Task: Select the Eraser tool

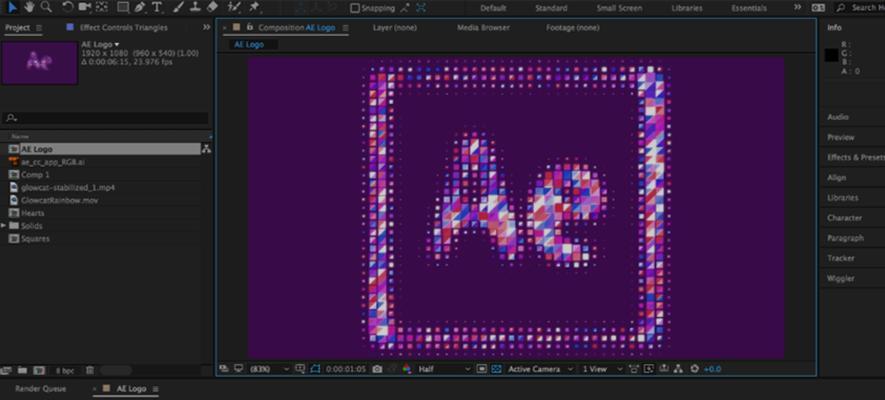Action: point(212,7)
